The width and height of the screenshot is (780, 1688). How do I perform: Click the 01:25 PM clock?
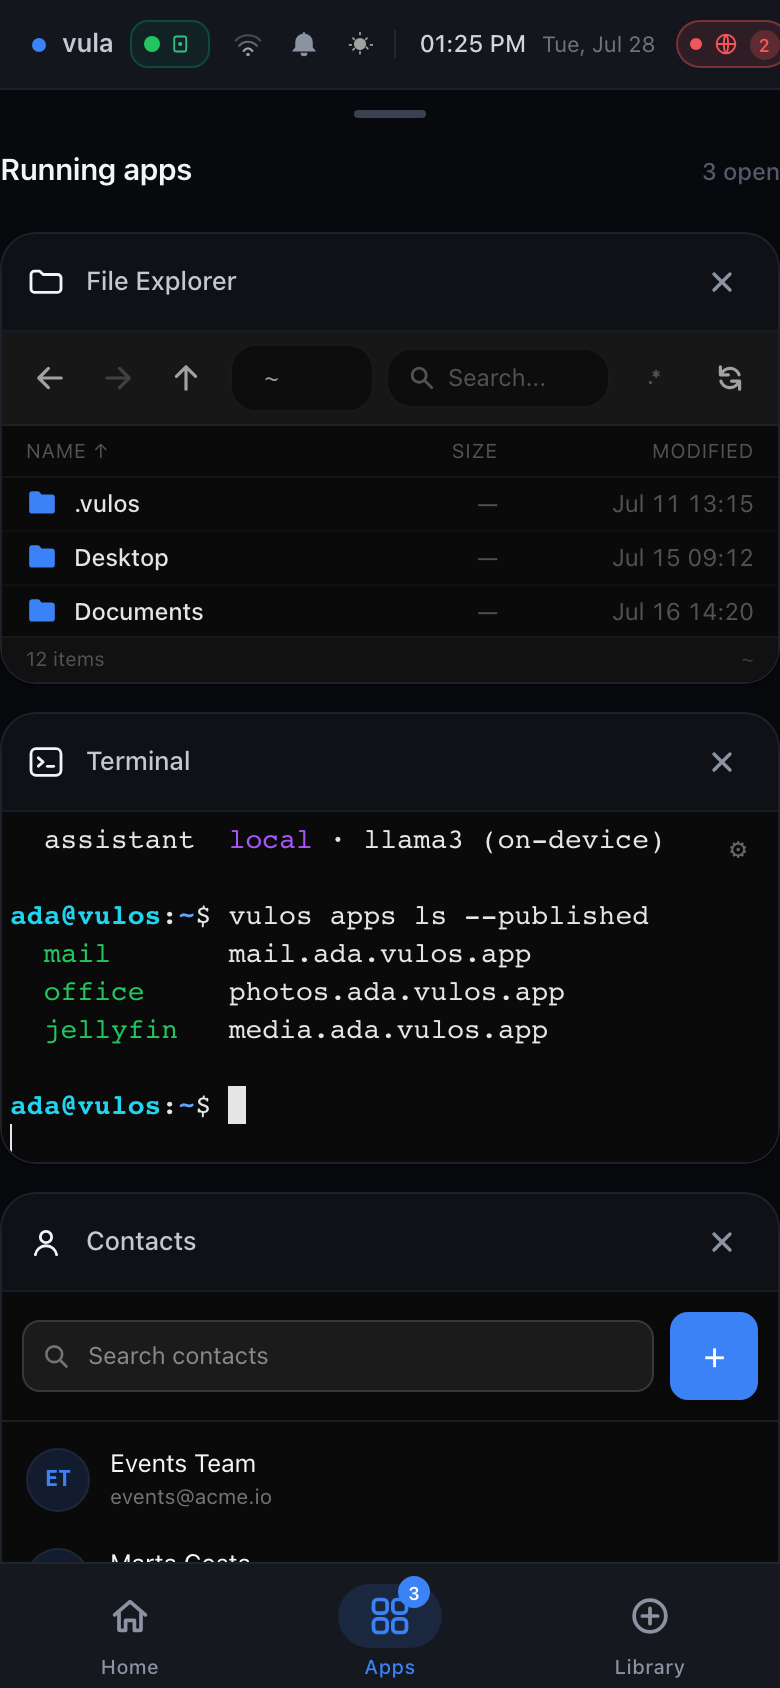coord(472,44)
